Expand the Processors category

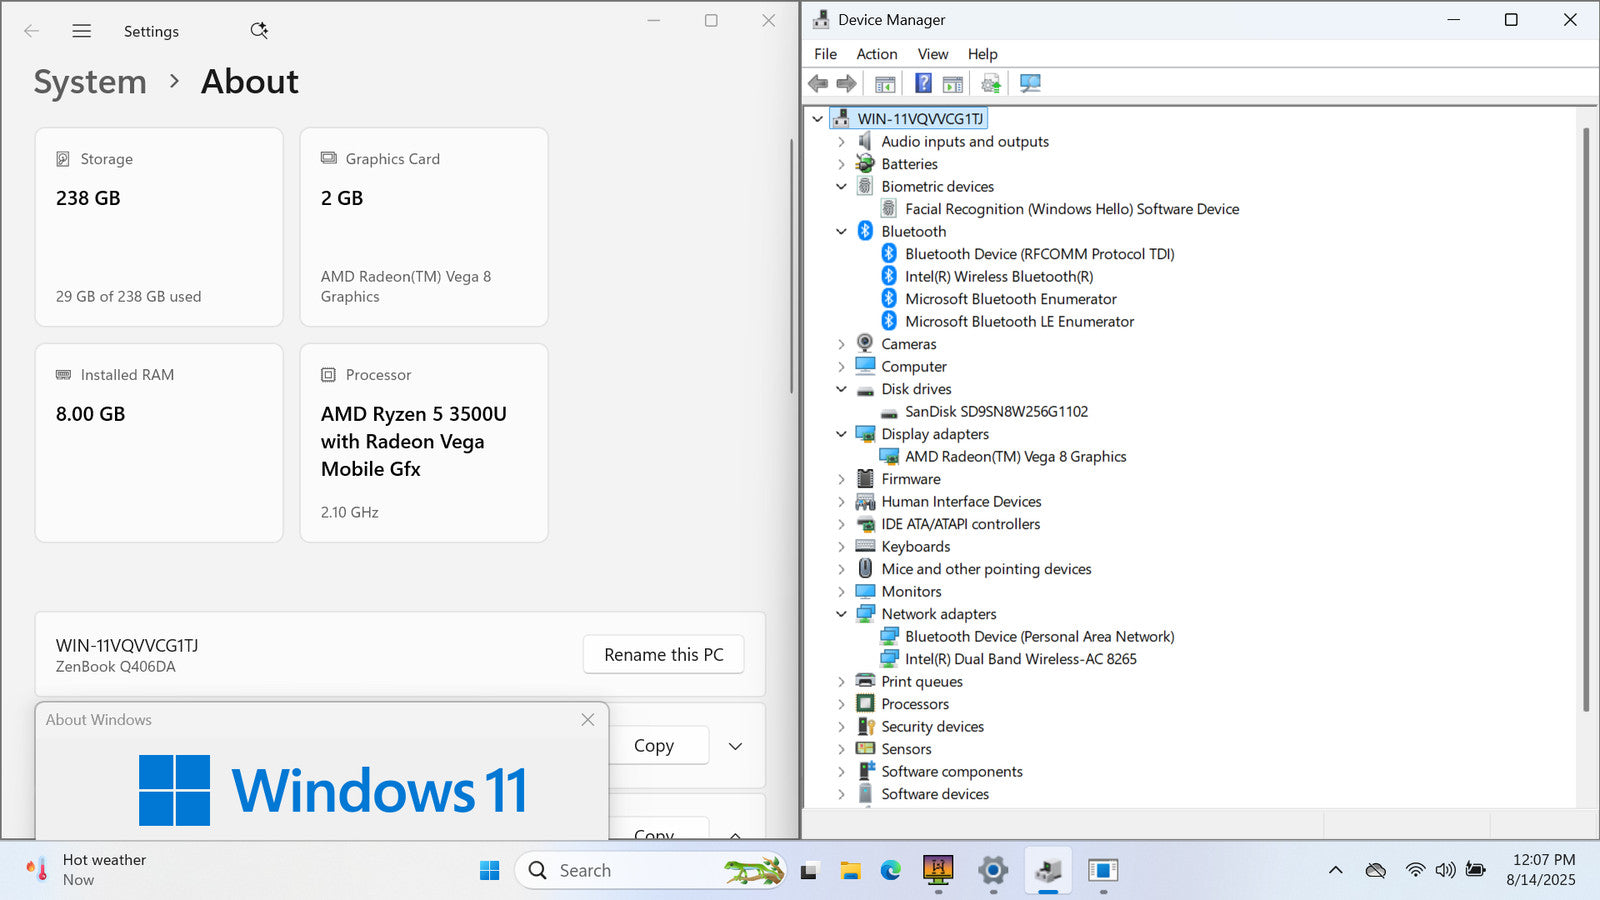pyautogui.click(x=841, y=704)
